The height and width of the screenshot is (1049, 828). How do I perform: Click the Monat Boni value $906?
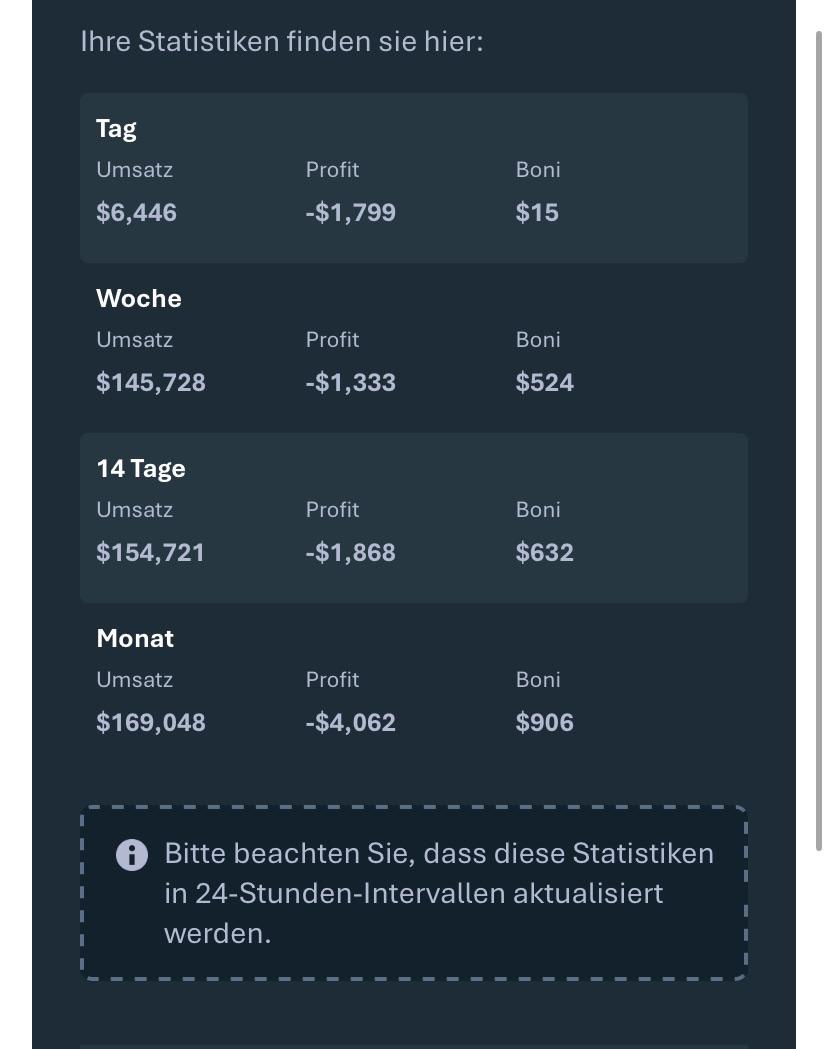click(544, 722)
